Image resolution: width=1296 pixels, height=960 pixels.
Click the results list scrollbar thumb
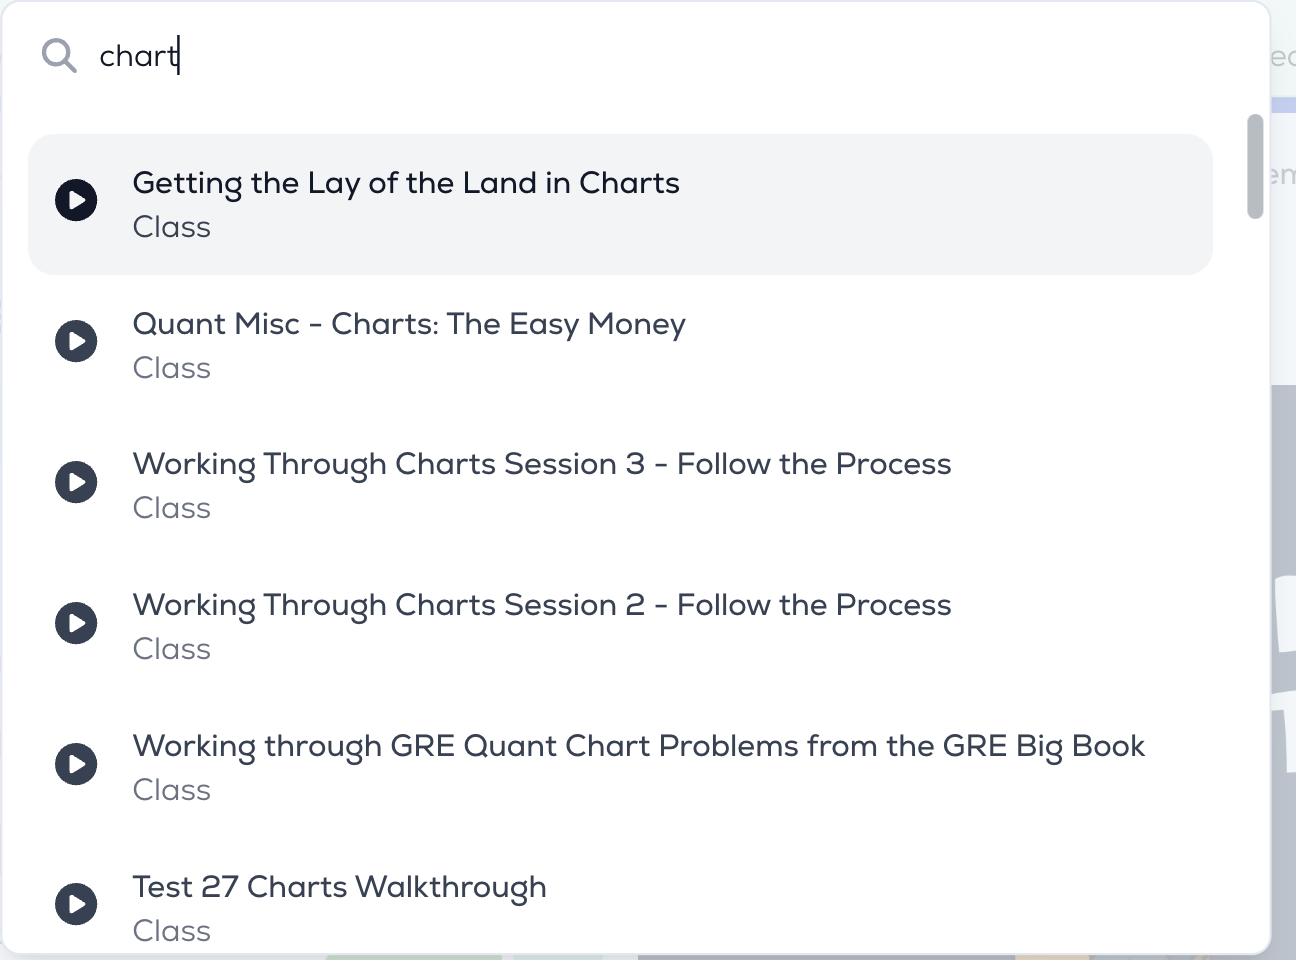tap(1255, 166)
